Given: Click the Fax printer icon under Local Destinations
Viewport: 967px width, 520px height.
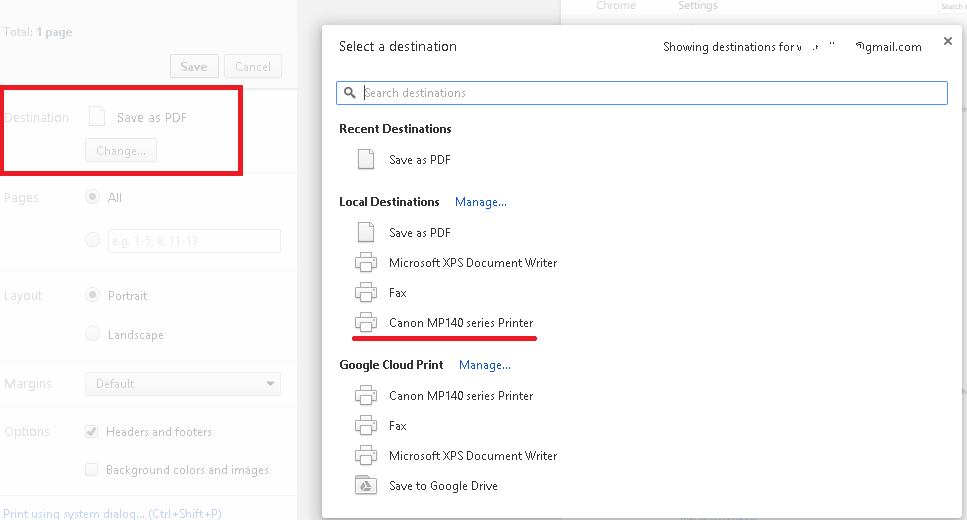Looking at the screenshot, I should [366, 293].
